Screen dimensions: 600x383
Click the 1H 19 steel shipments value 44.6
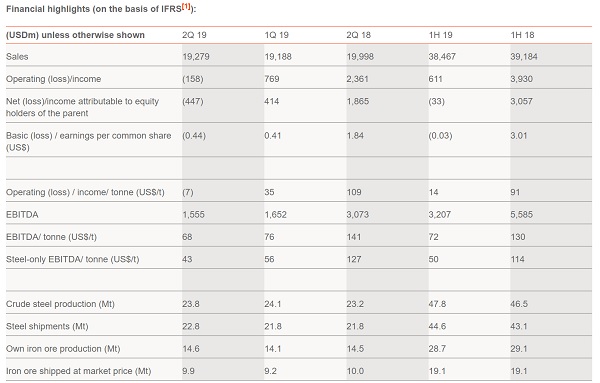pyautogui.click(x=437, y=326)
